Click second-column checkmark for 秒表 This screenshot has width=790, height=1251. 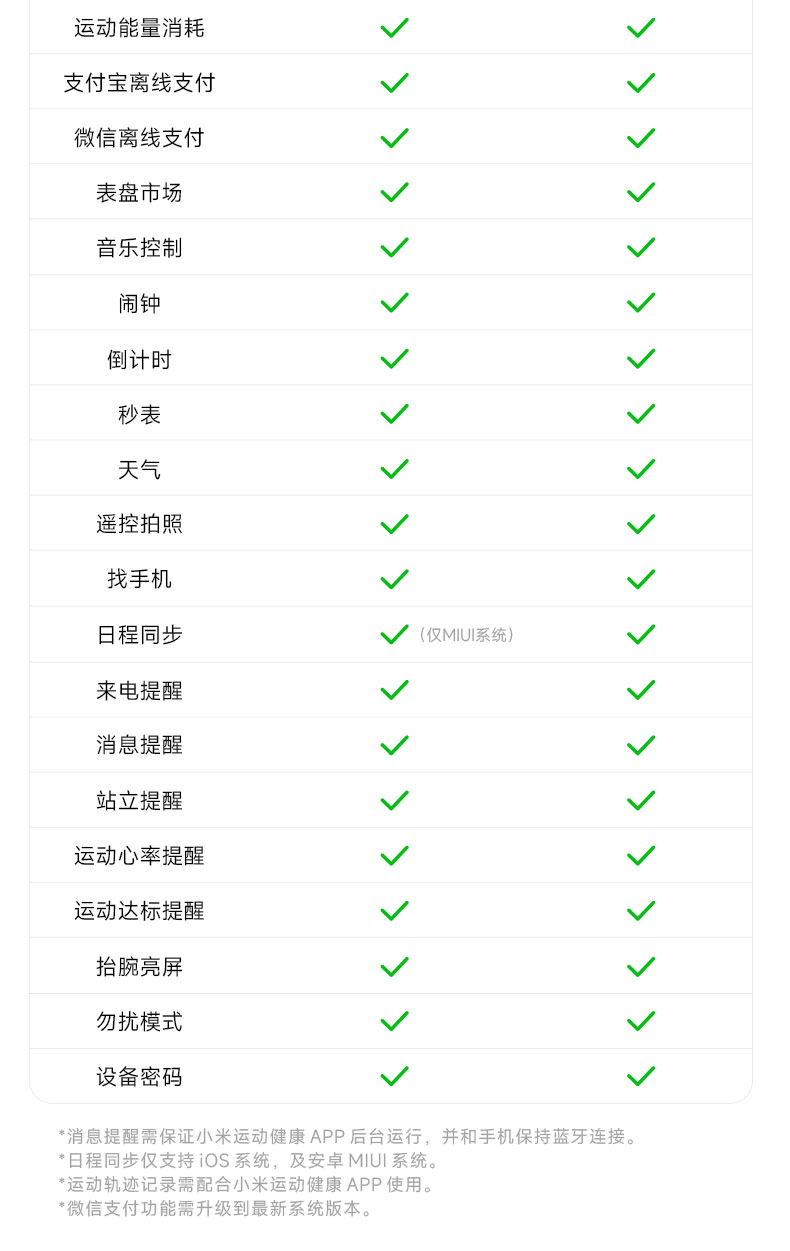(x=641, y=414)
